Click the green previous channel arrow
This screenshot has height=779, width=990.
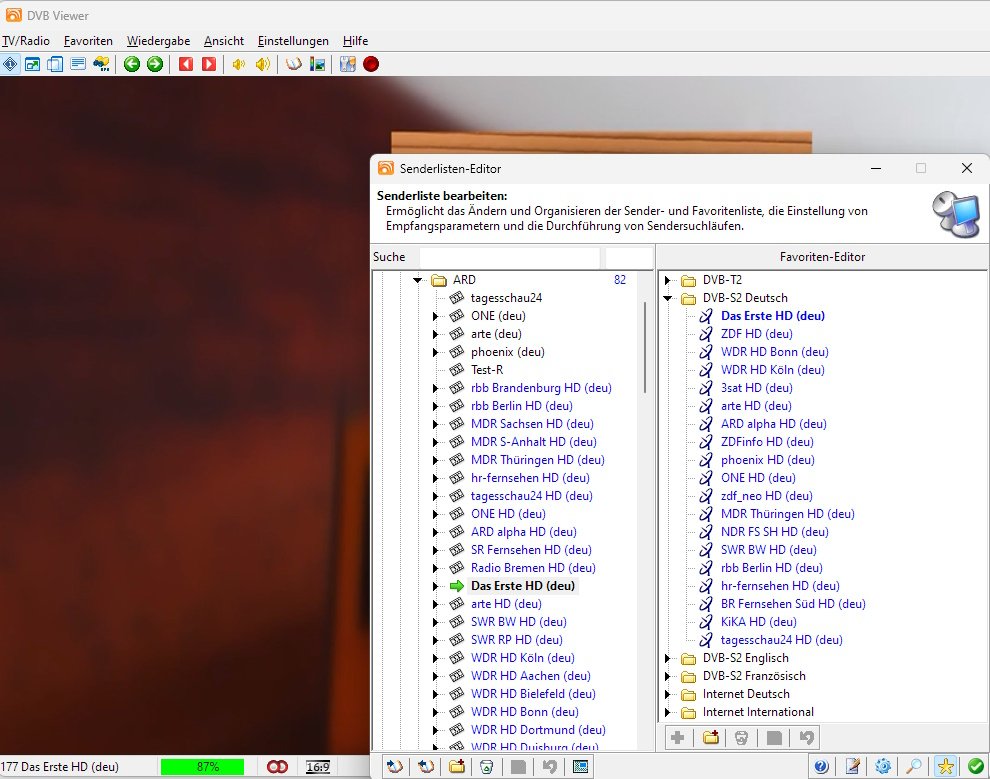(x=132, y=64)
